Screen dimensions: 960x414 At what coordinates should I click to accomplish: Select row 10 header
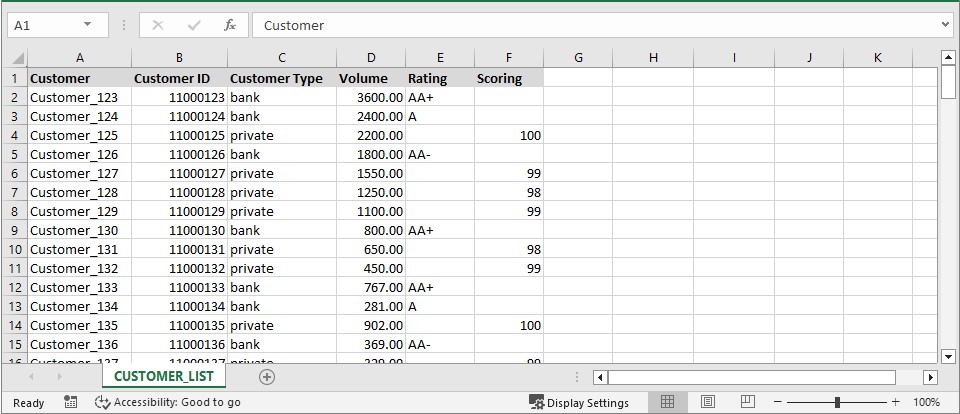pos(15,249)
